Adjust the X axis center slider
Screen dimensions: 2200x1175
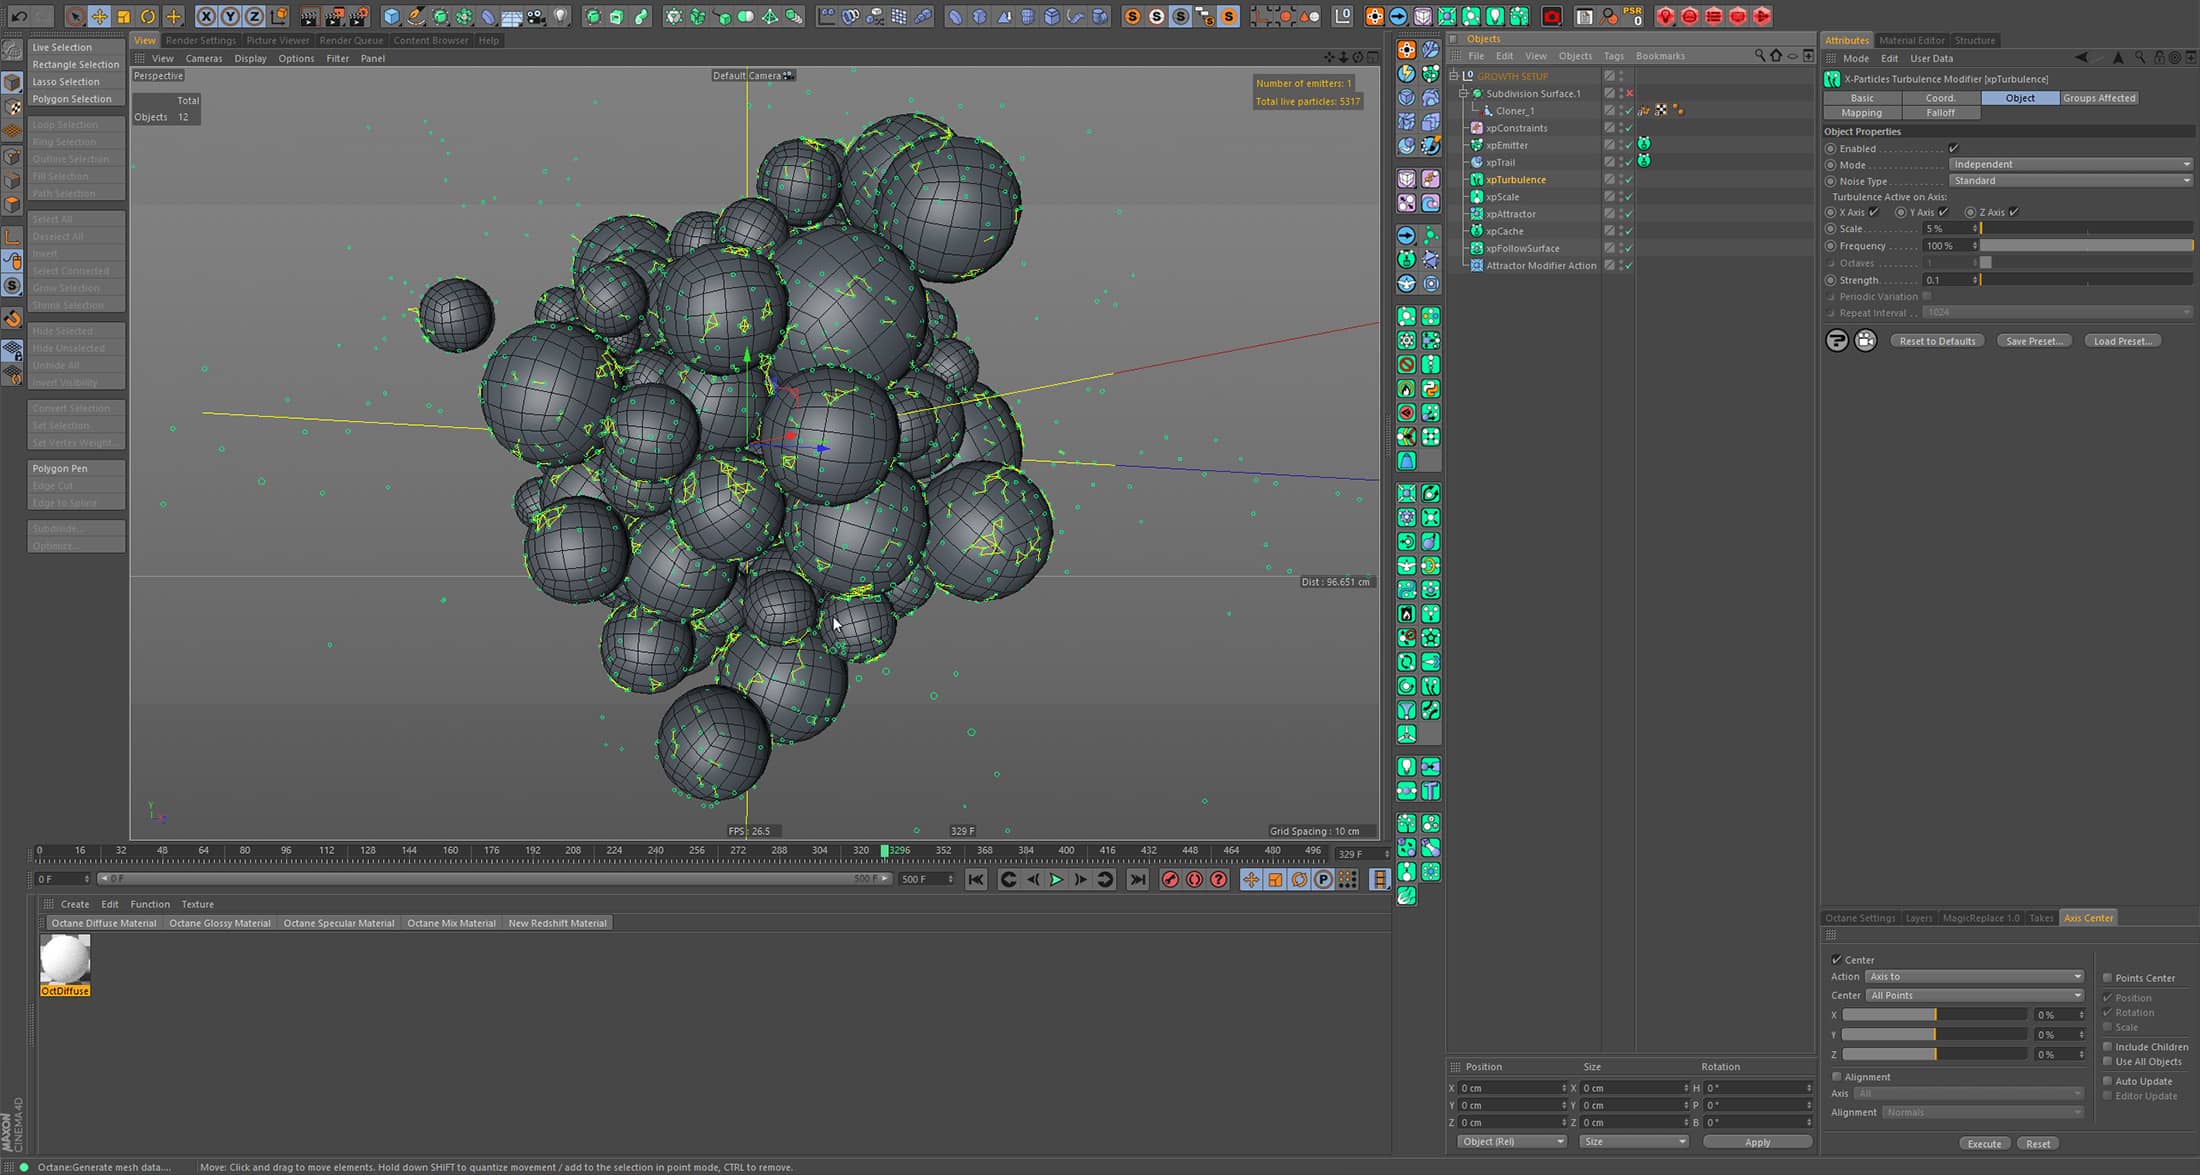click(1934, 1015)
